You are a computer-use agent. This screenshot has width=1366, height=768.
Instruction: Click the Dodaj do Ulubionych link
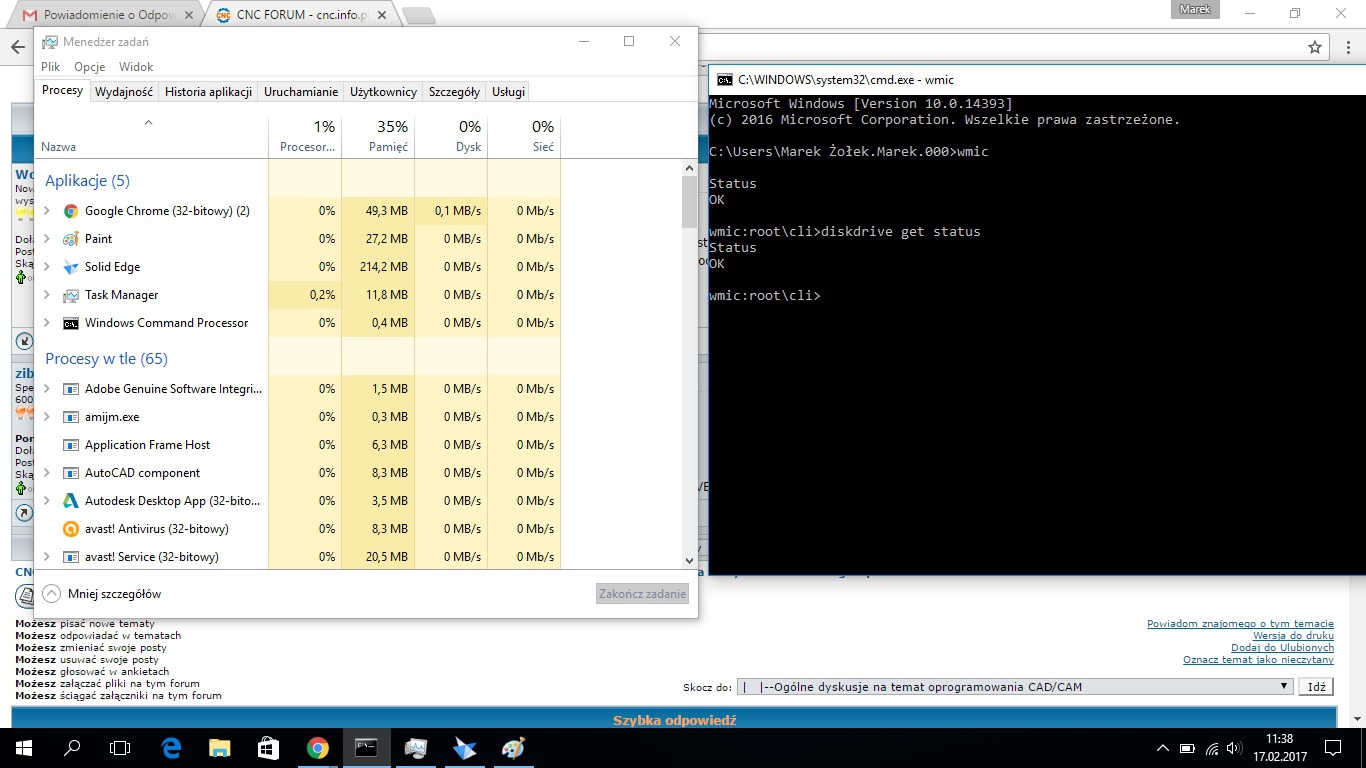pyautogui.click(x=1282, y=648)
